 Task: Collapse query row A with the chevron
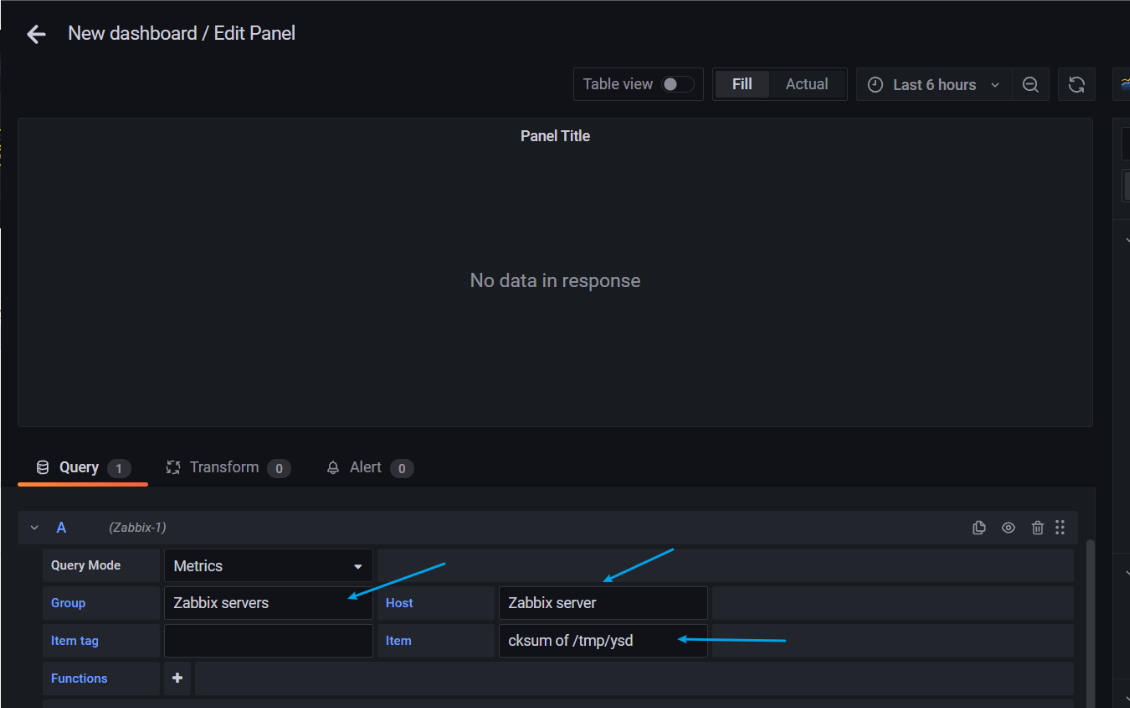click(35, 528)
